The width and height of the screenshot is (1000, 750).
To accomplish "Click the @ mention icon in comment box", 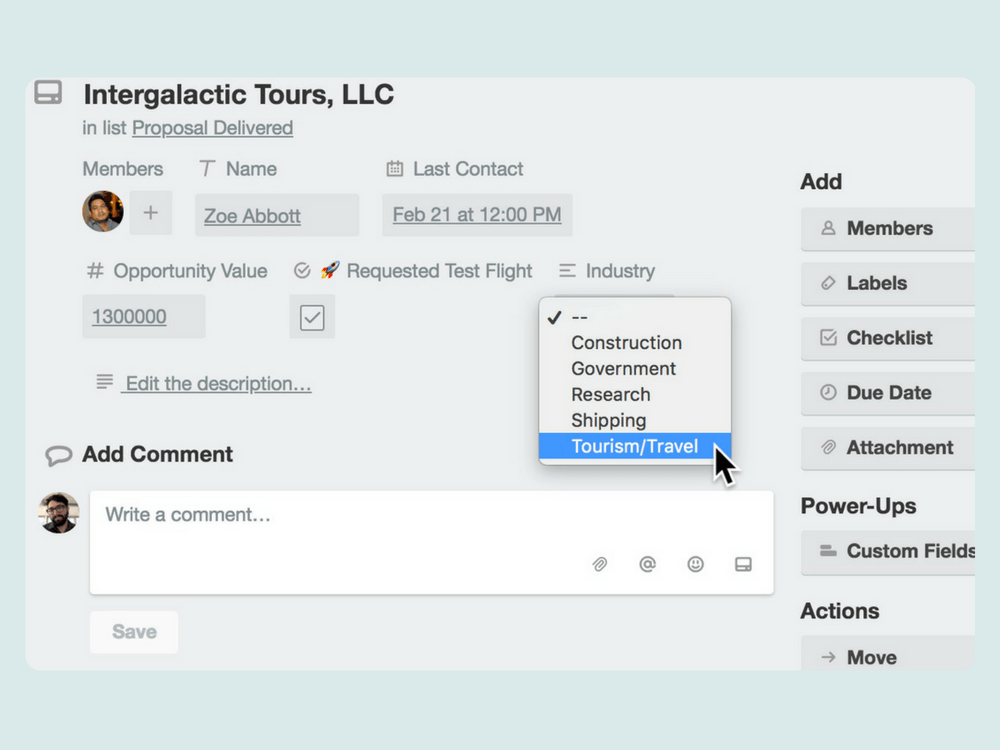I will (x=648, y=565).
